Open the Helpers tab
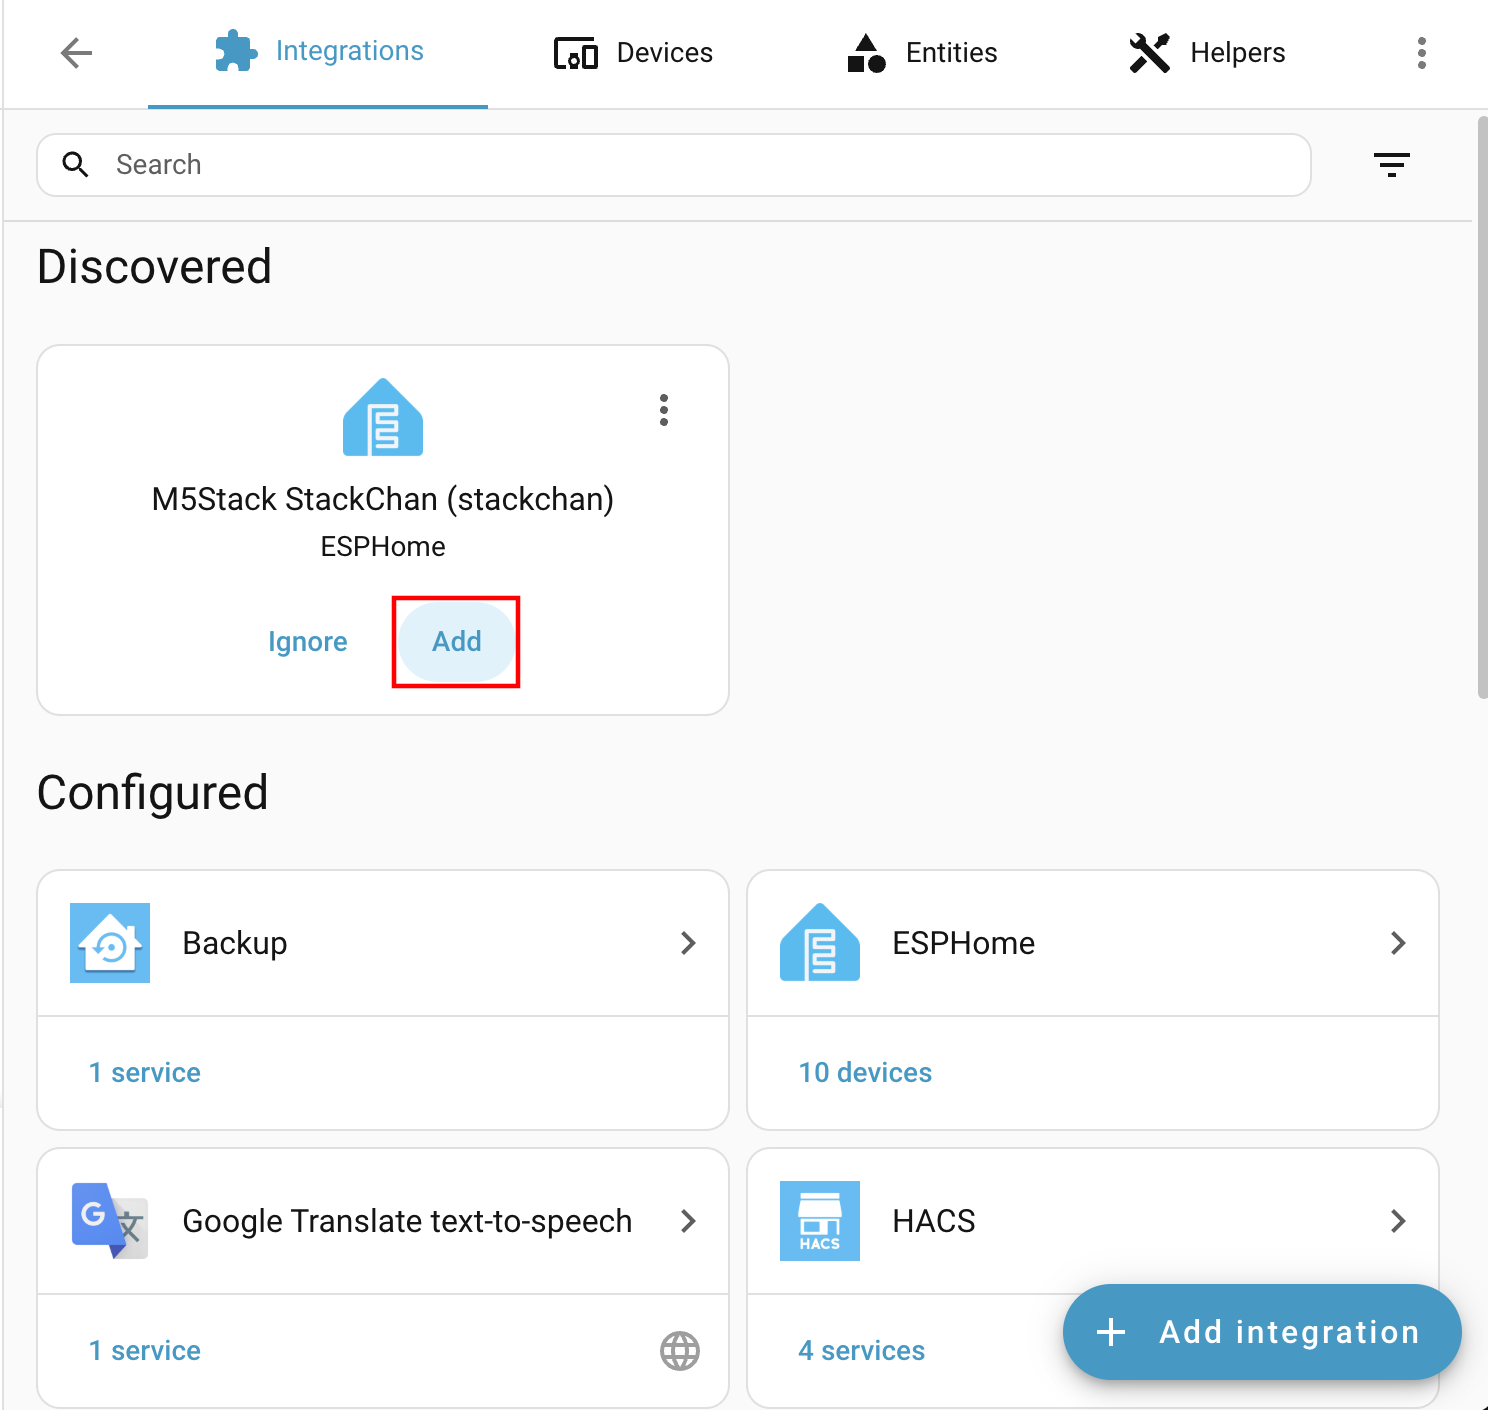 tap(1207, 53)
